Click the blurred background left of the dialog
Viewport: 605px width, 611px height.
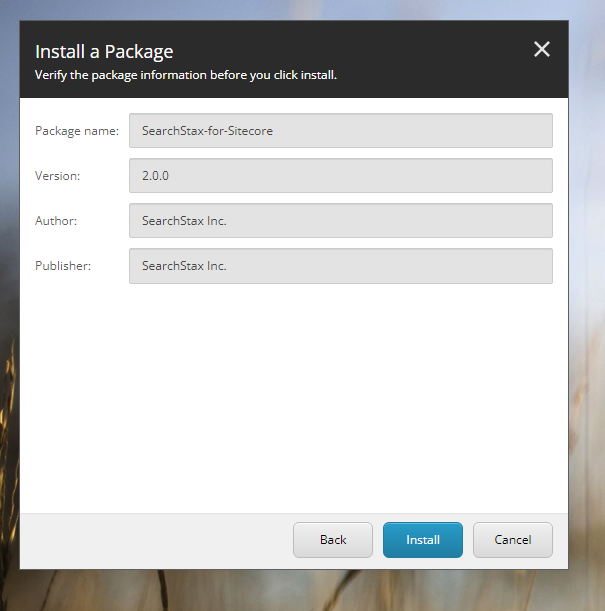click(x=9, y=300)
